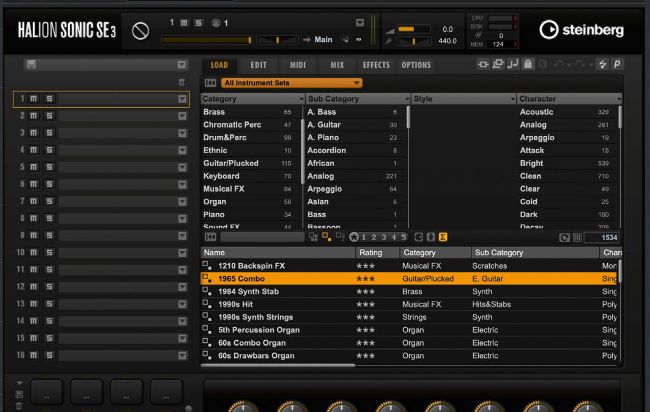The height and width of the screenshot is (412, 650).
Task: Toggle the lock icon in toolbar
Action: [528, 64]
